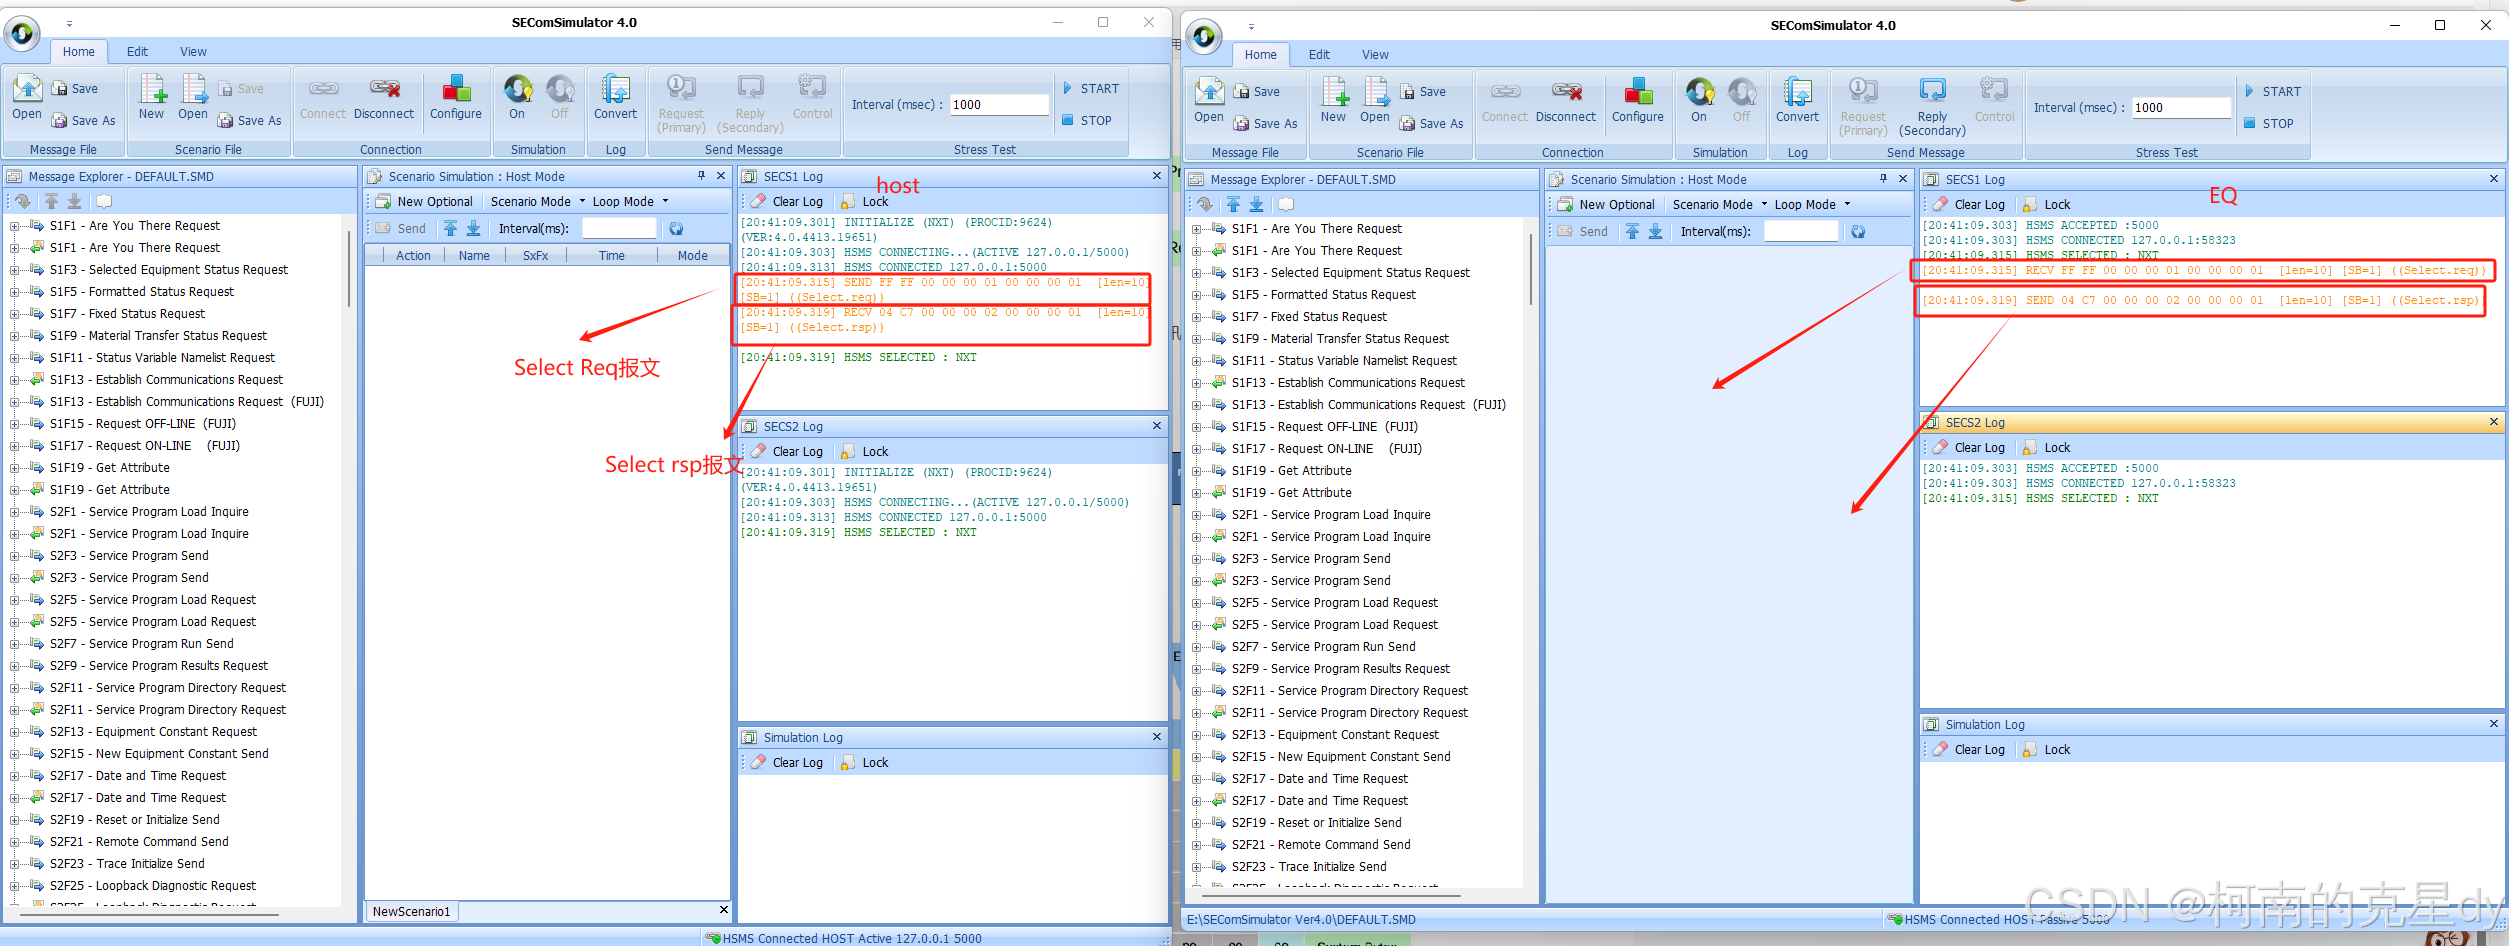The width and height of the screenshot is (2509, 946).
Task: Turn simulation On in left window
Action: click(517, 97)
